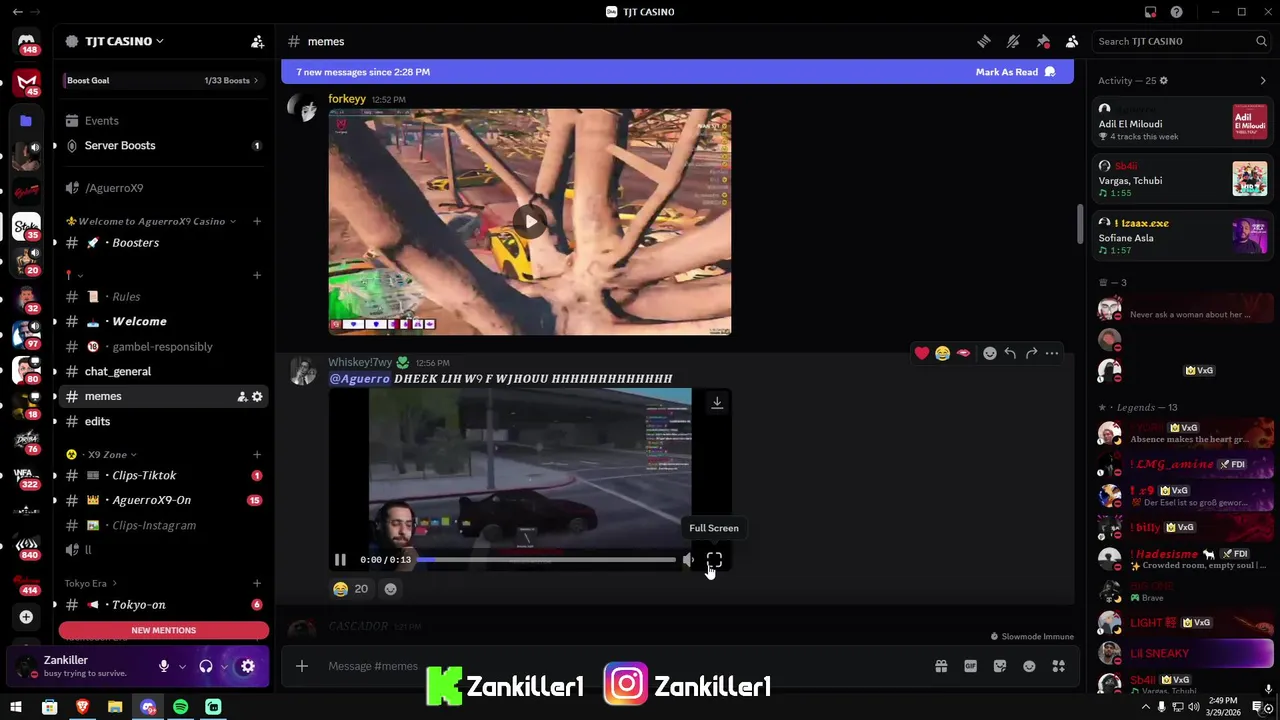Open the gambel-responsibly channel

click(x=162, y=346)
